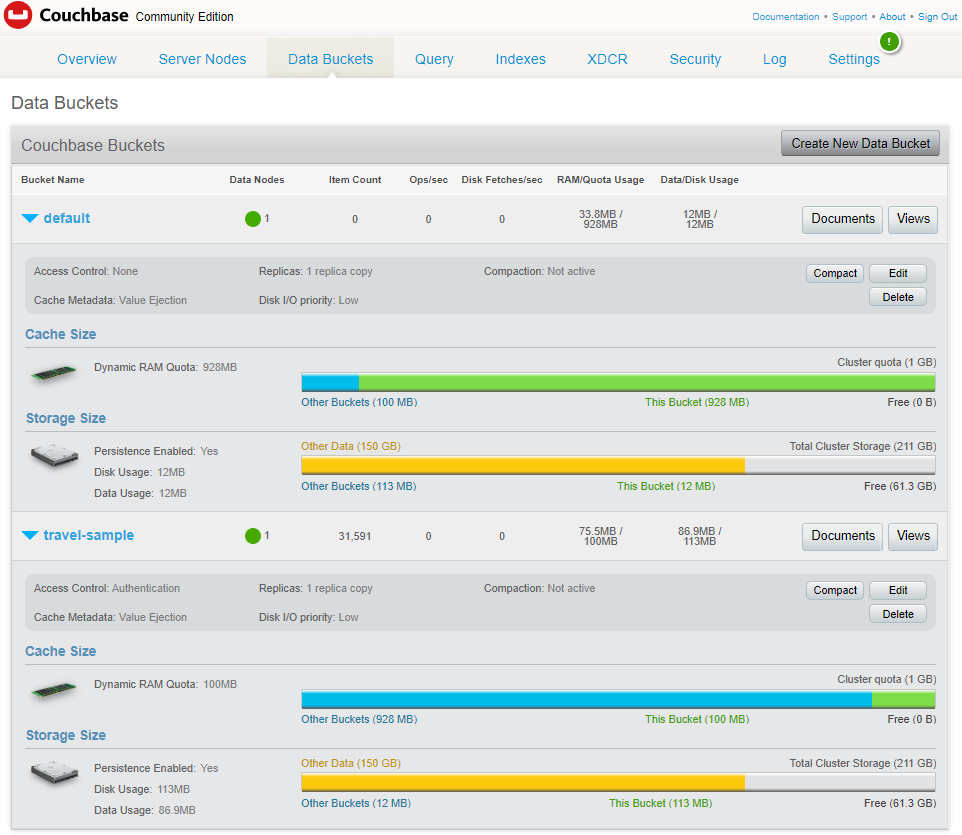This screenshot has width=962, height=835.
Task: Click the green node status dot for default
Action: click(253, 218)
